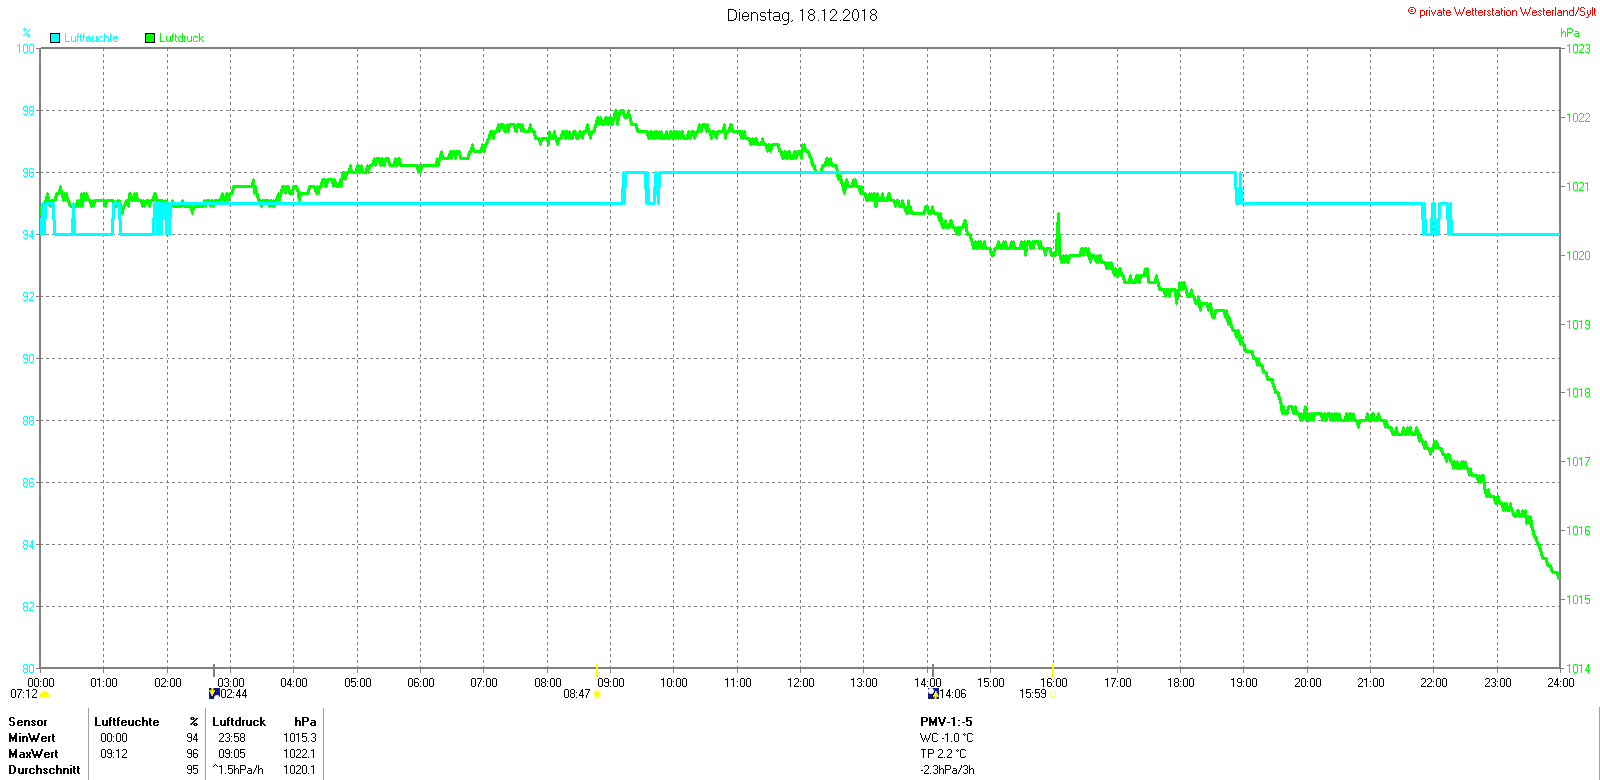Click the 14:06 moon time label

[953, 694]
